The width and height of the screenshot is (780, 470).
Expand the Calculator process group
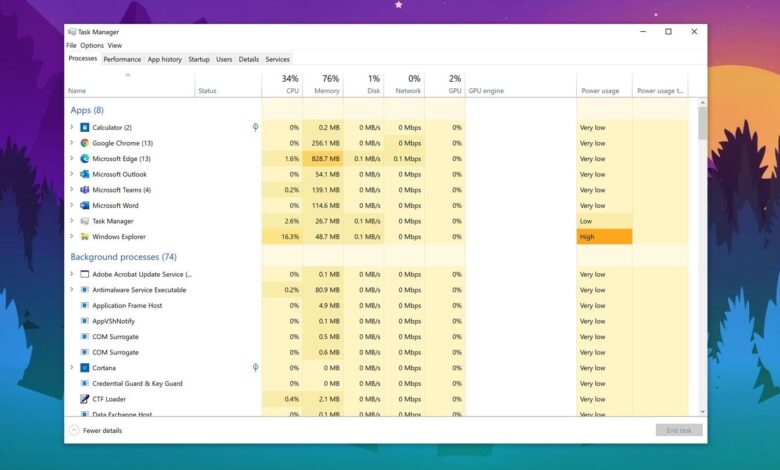[x=72, y=127]
